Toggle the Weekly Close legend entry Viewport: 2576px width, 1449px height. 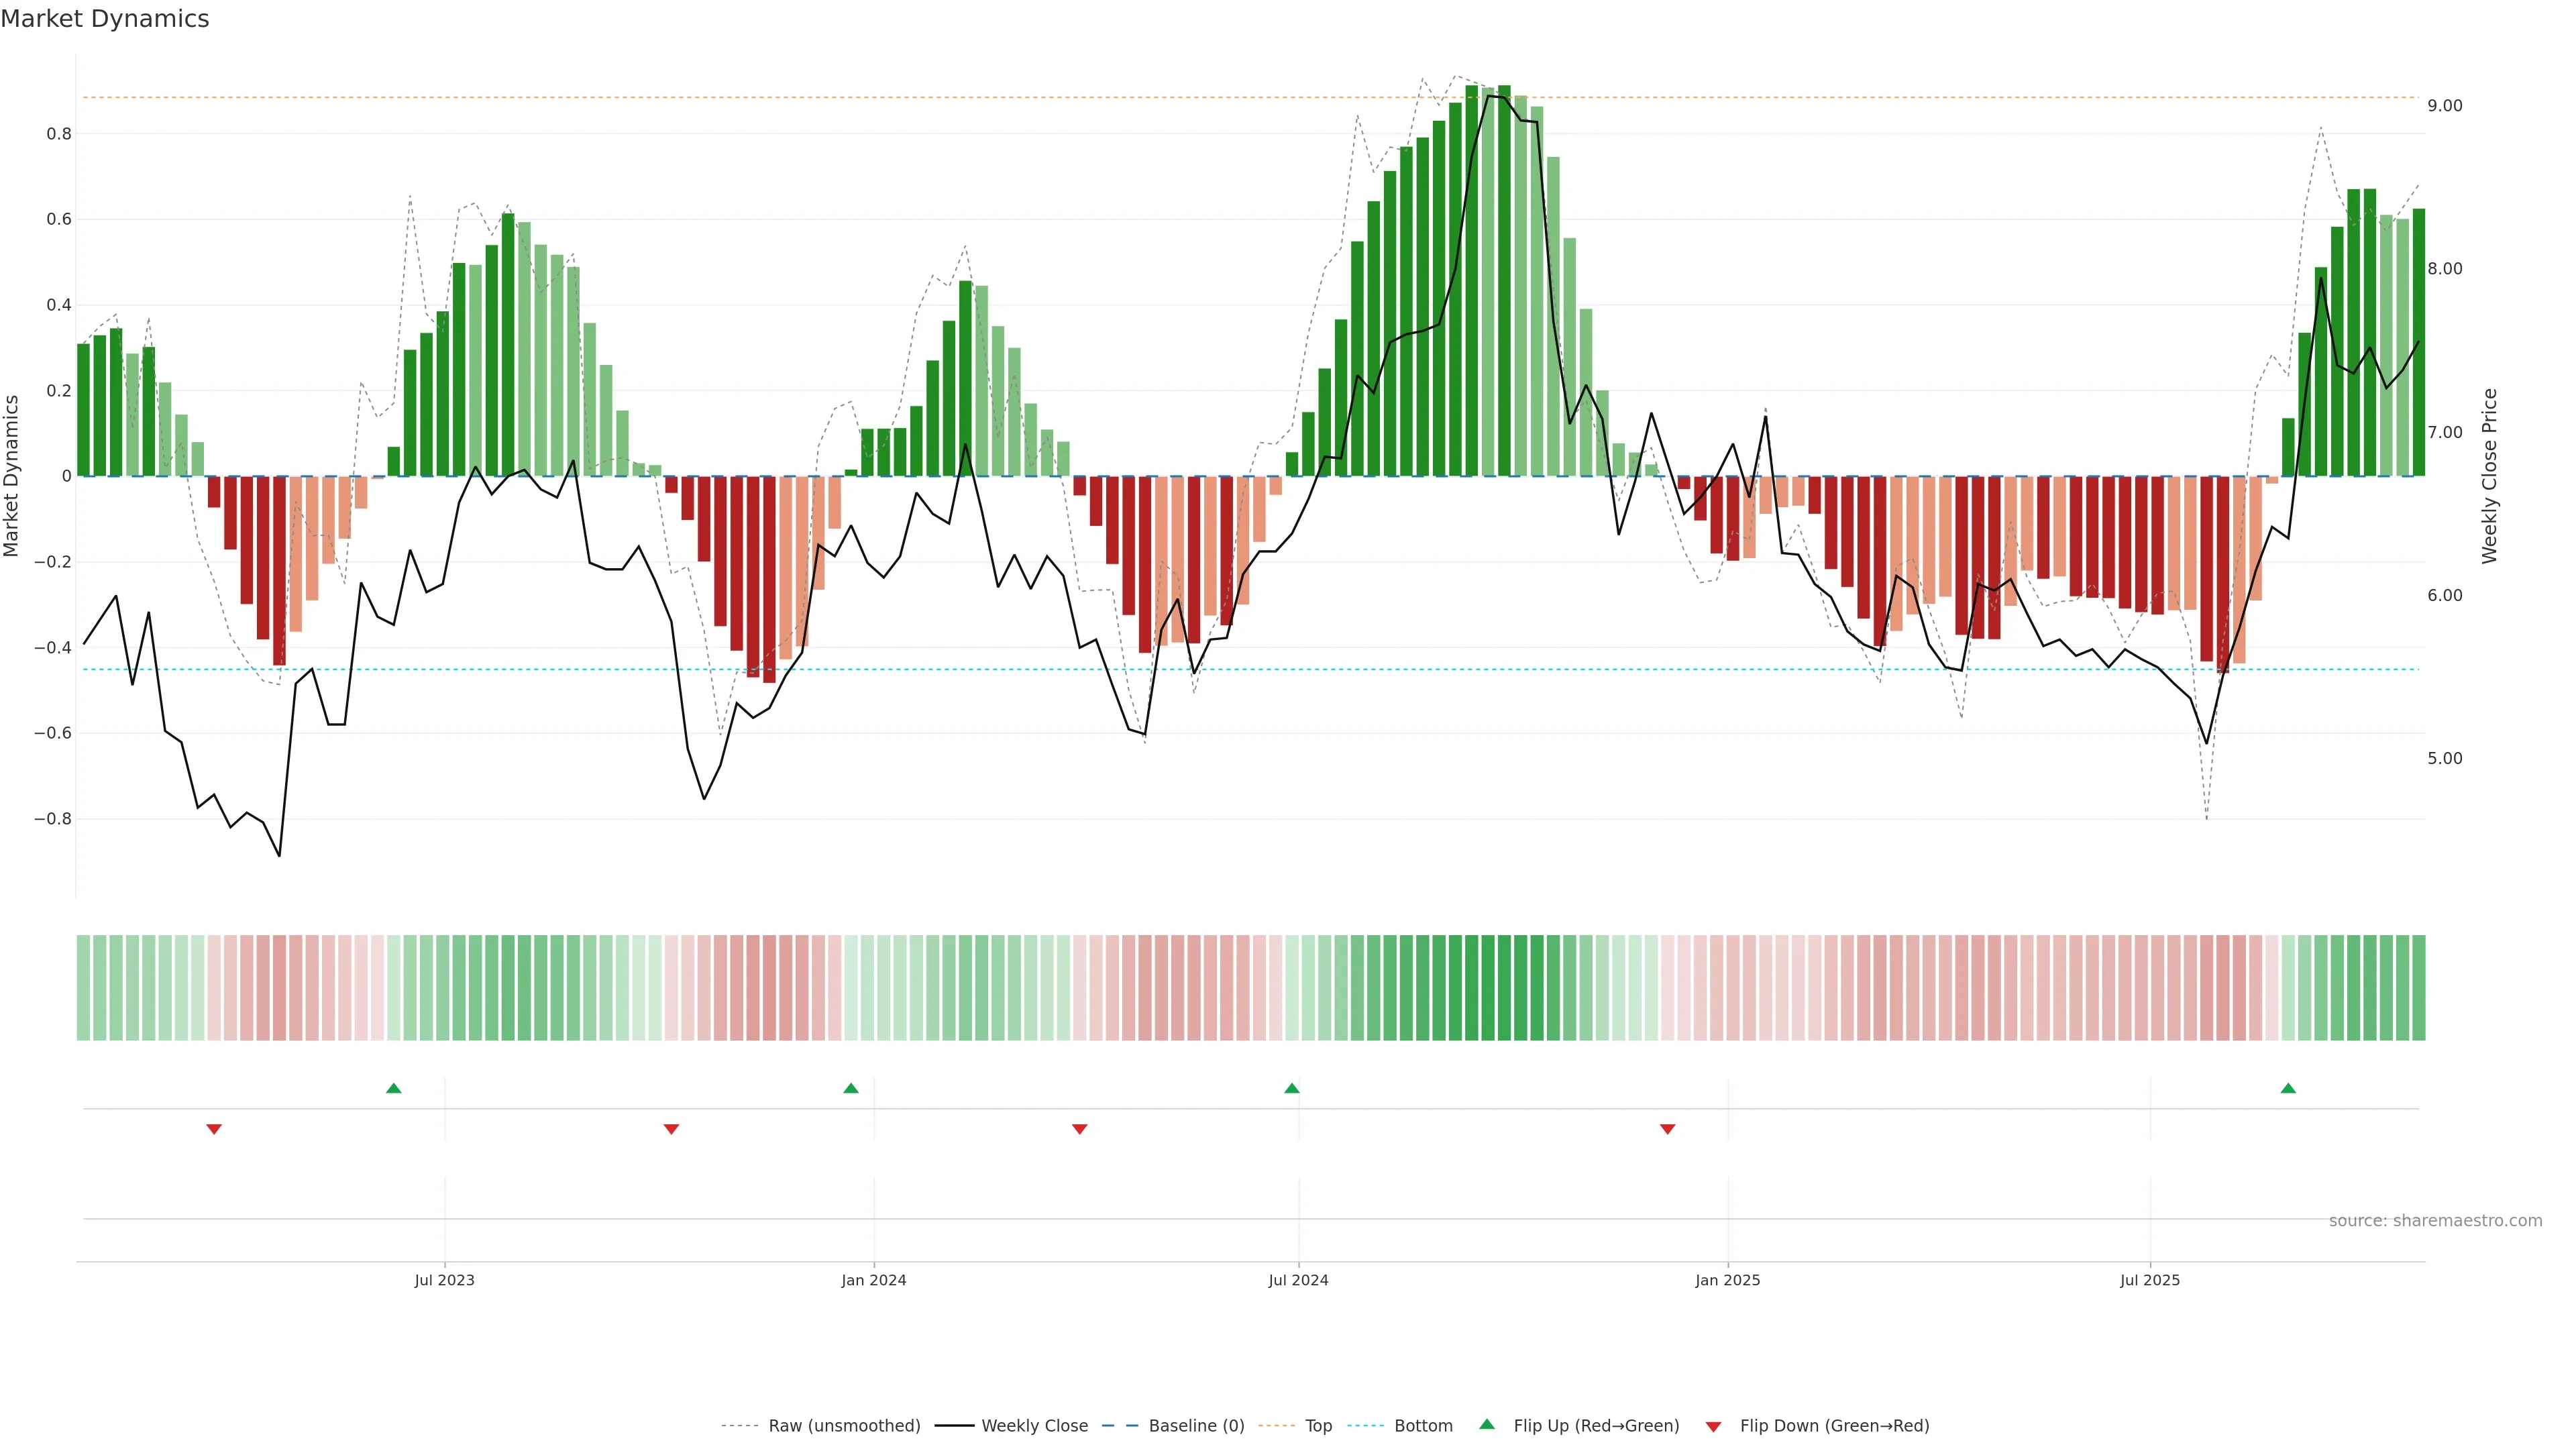[x=1034, y=1426]
